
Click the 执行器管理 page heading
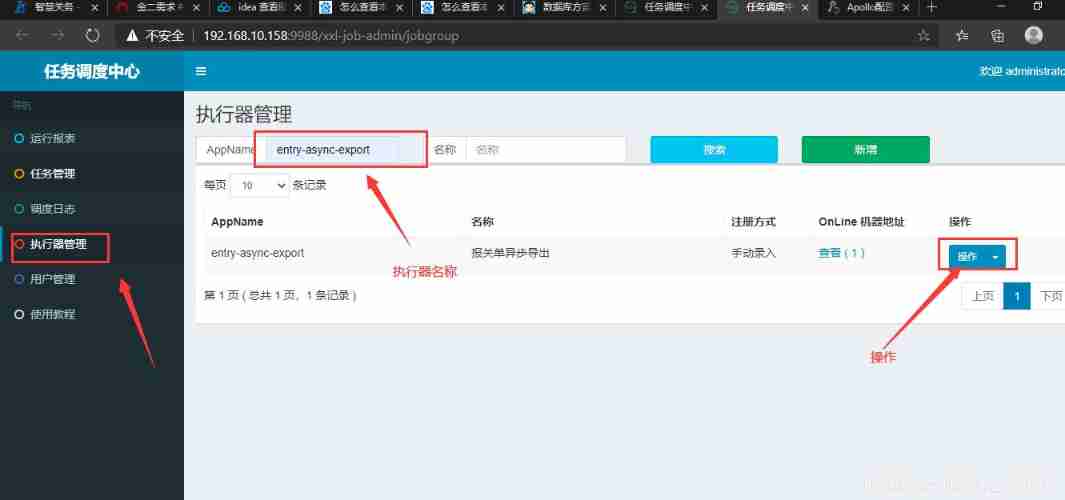(244, 114)
